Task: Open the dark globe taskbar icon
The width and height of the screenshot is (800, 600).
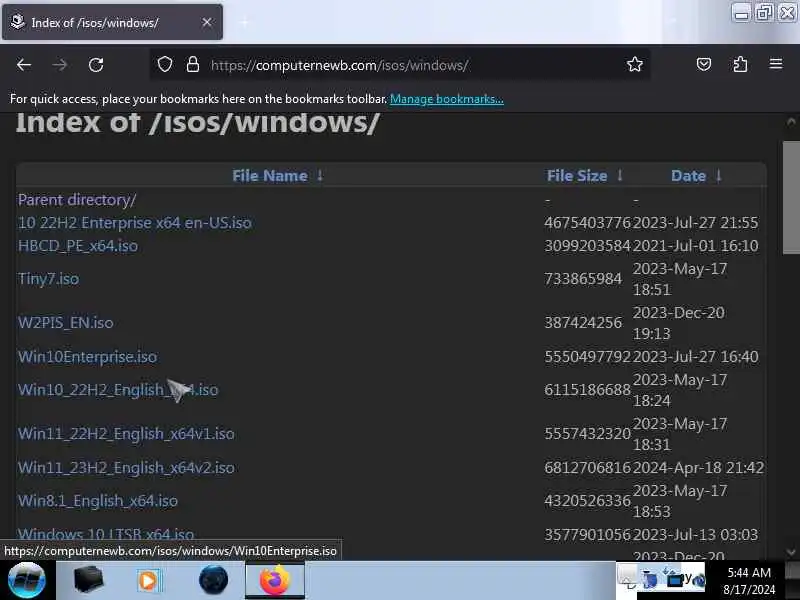Action: pyautogui.click(x=213, y=580)
